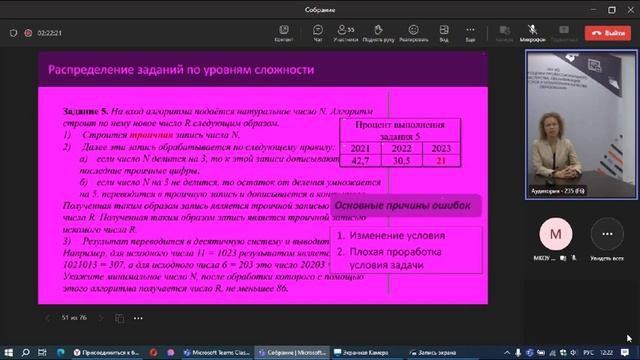
Task: Click the table cell with 42,7
Action: pyautogui.click(x=360, y=161)
